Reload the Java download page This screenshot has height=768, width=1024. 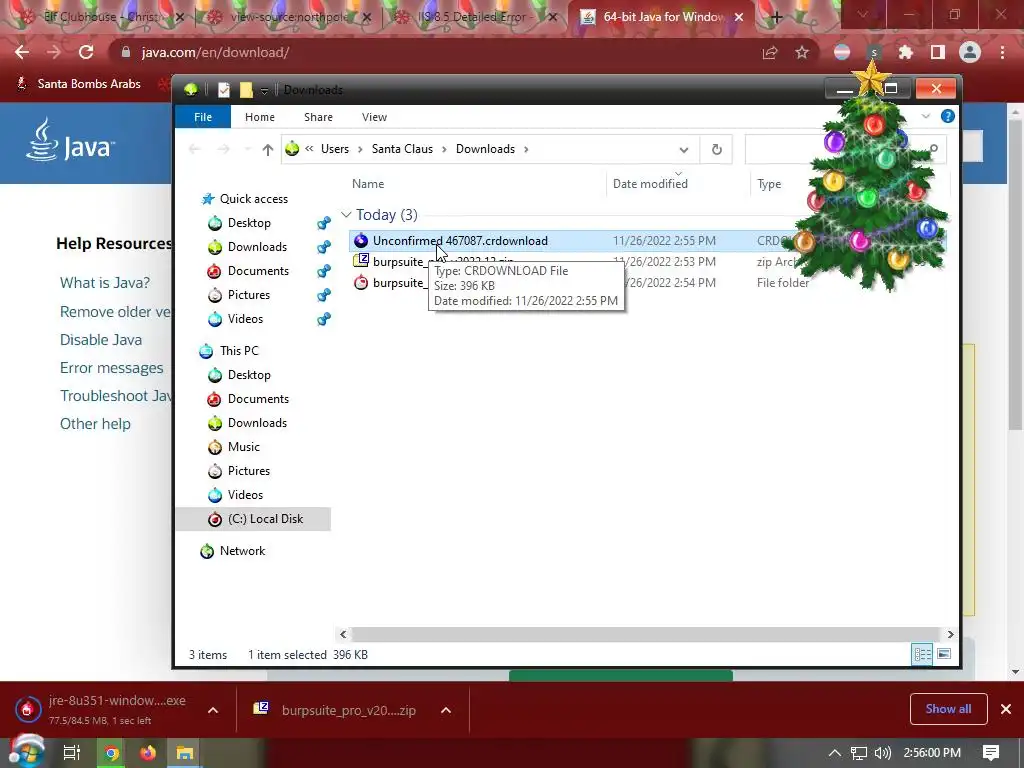86,52
